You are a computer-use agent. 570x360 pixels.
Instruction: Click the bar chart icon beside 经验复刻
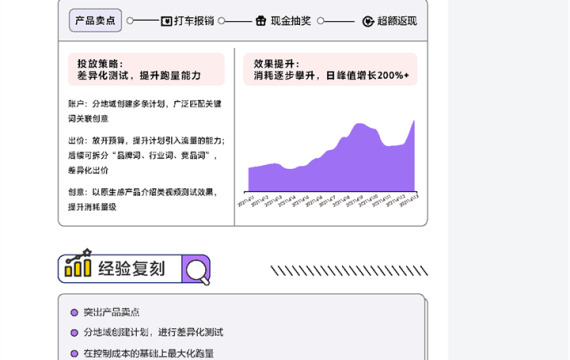[x=78, y=264]
